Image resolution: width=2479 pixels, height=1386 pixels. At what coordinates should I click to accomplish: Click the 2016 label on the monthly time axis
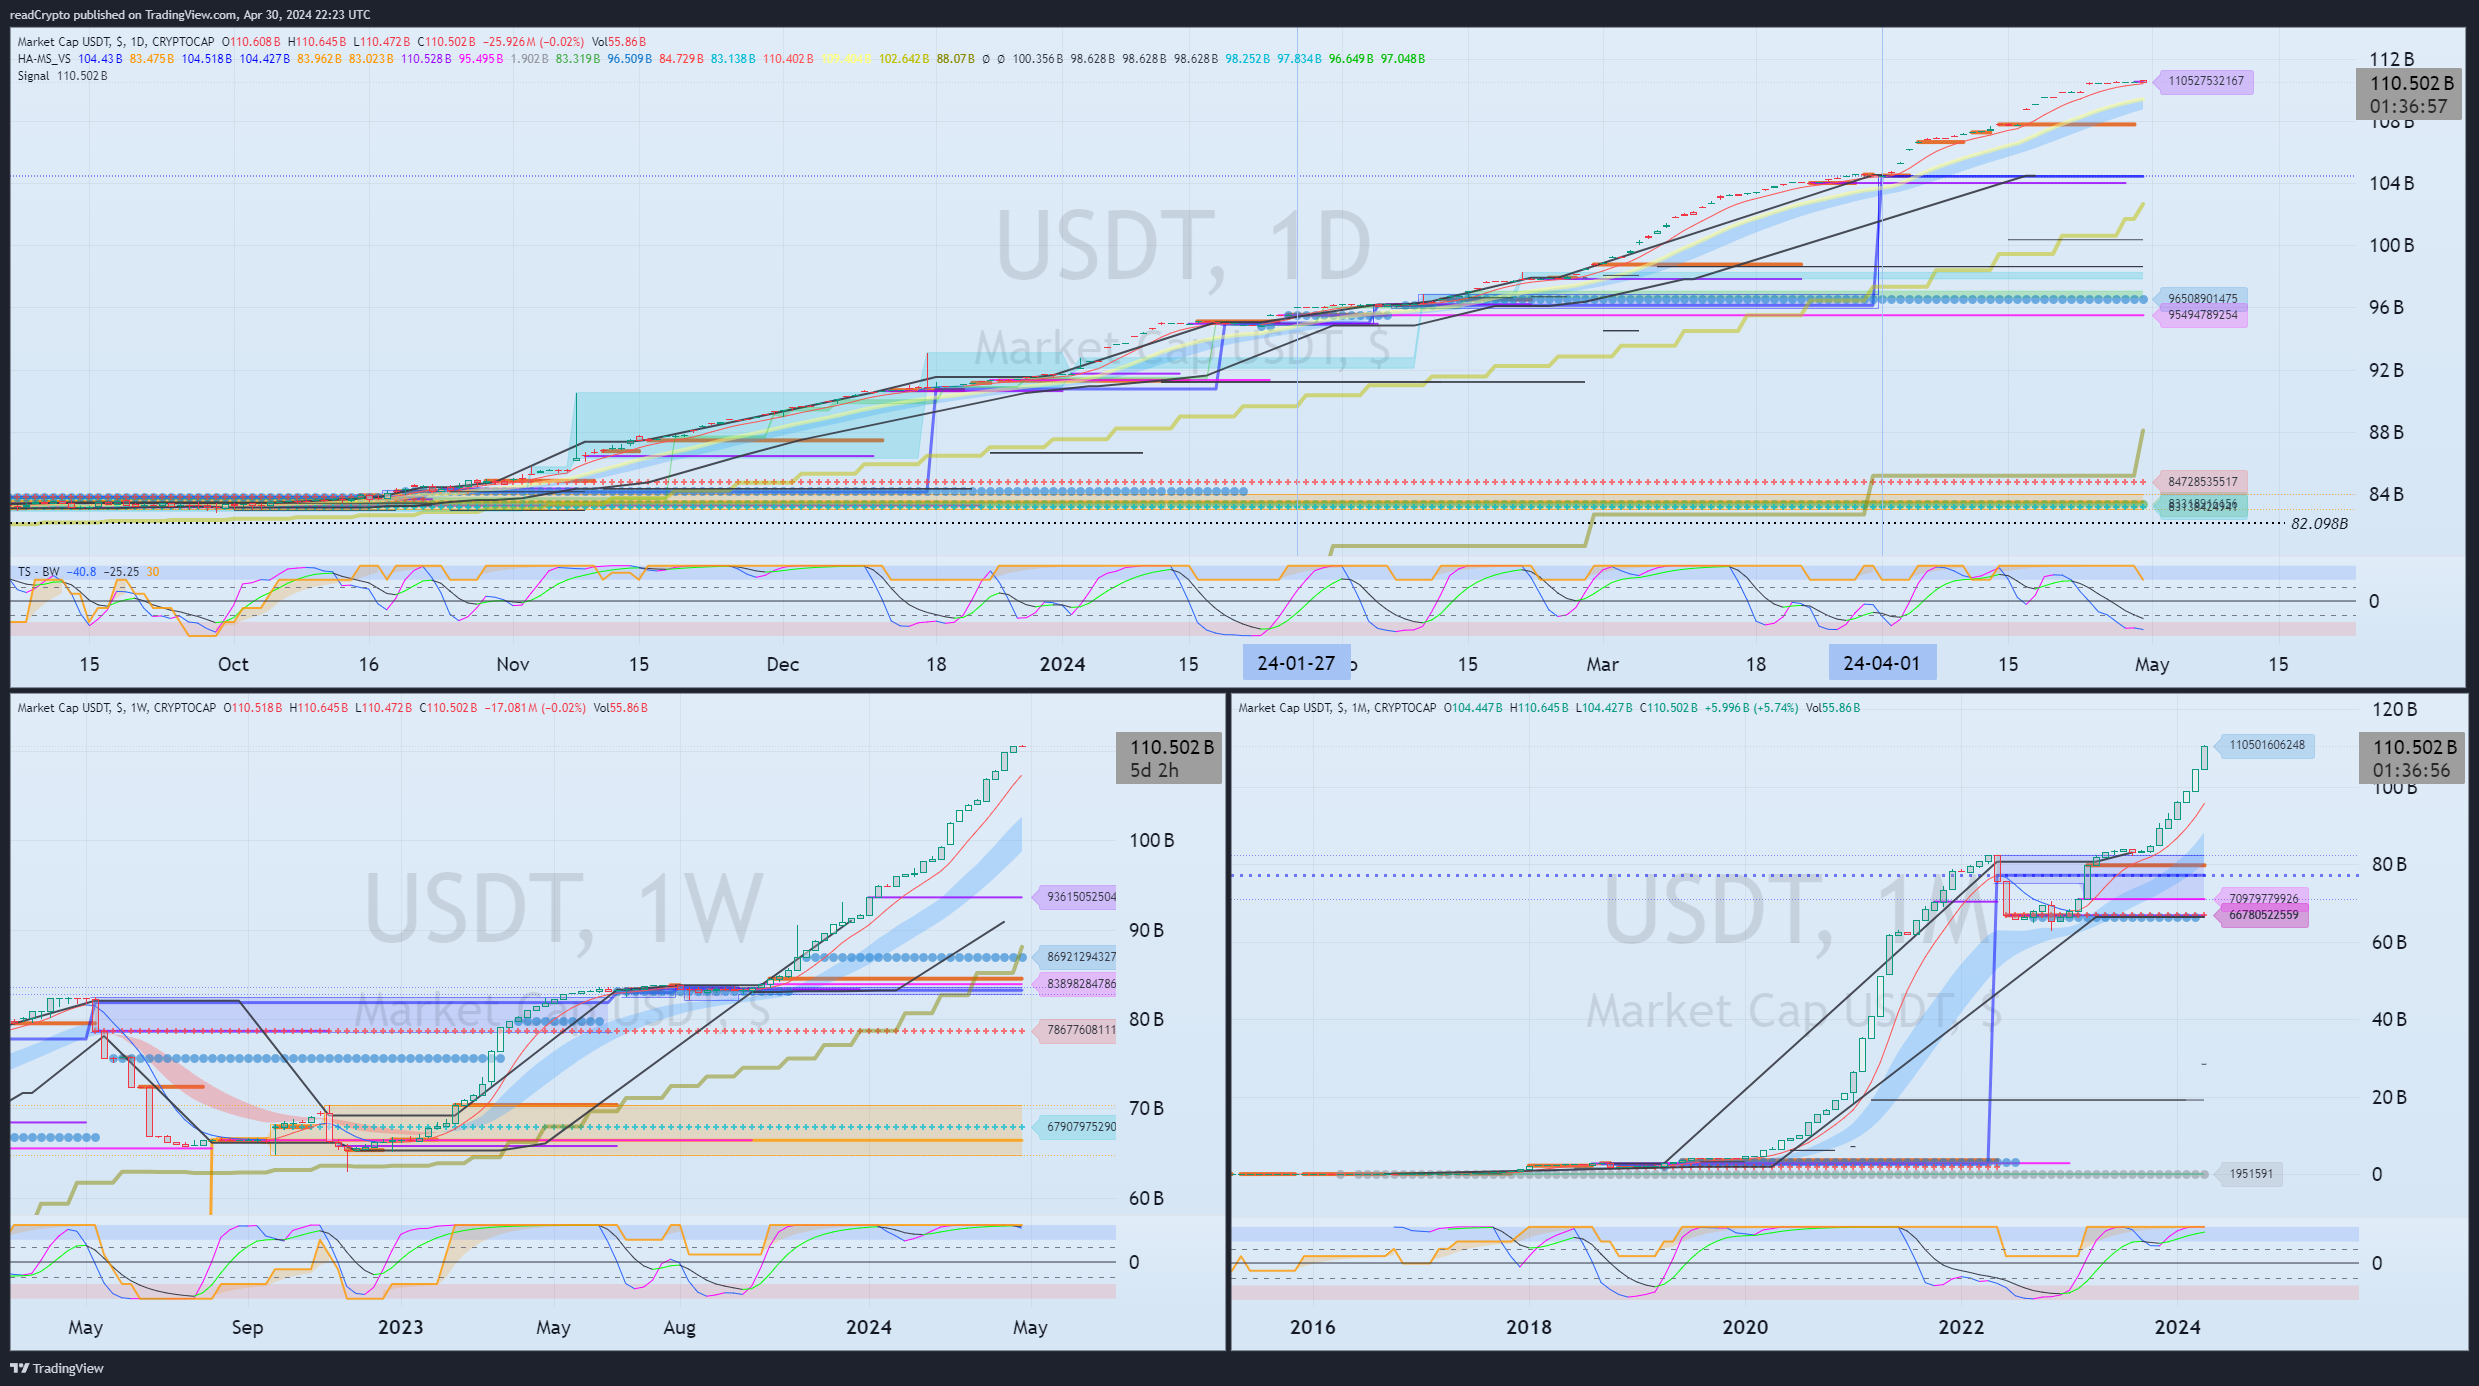[x=1312, y=1327]
